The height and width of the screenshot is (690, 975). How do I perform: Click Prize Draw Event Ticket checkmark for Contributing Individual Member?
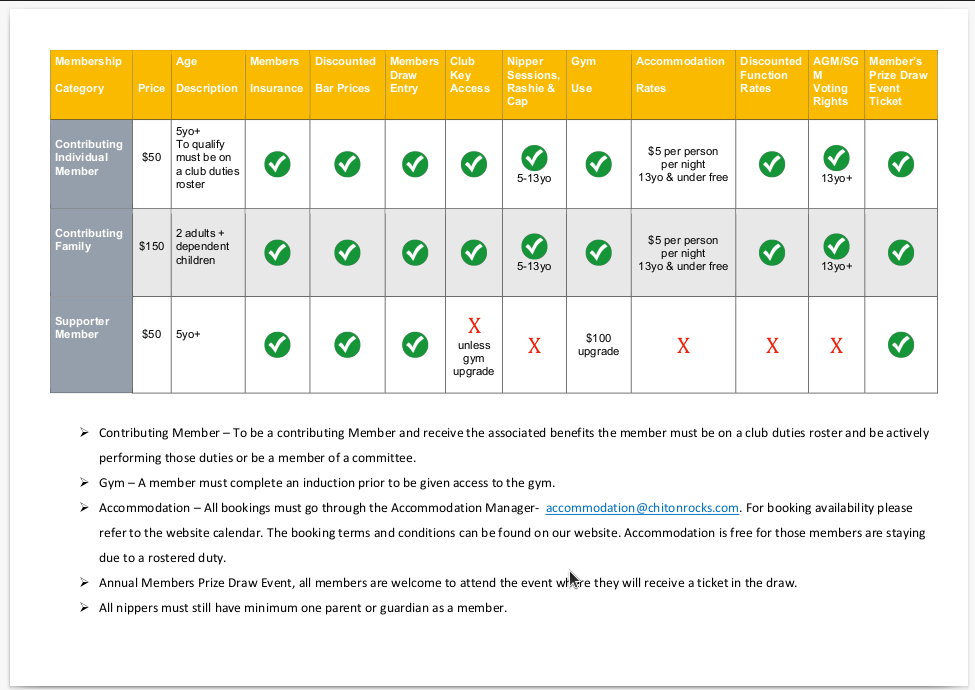(x=901, y=164)
